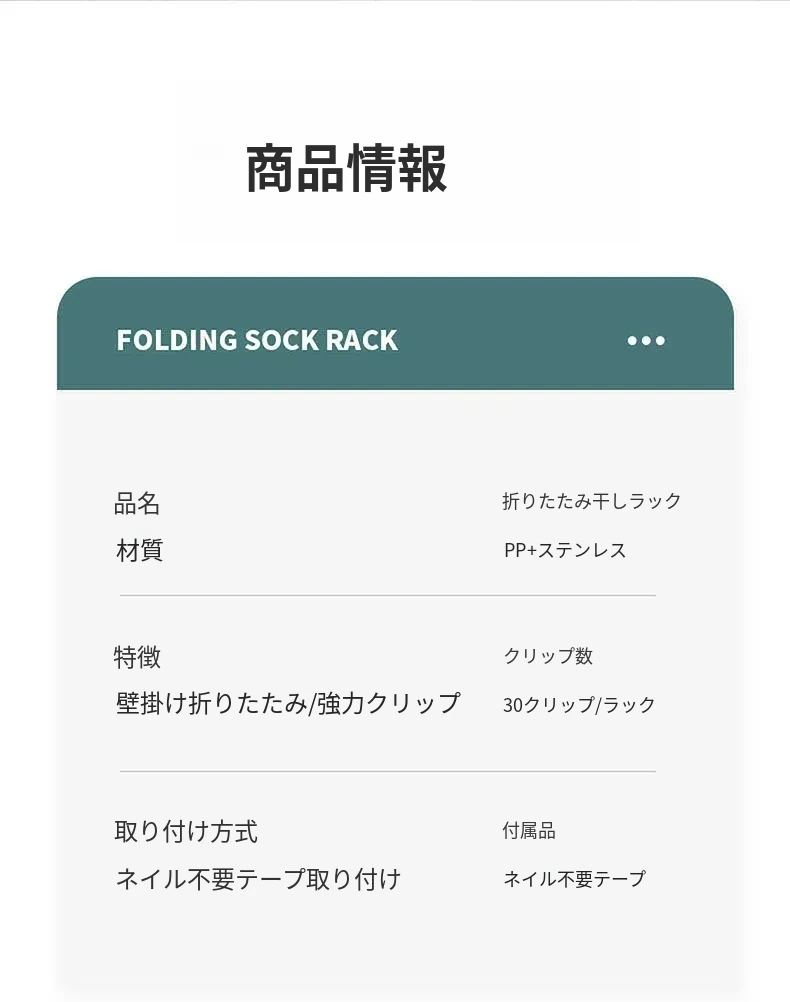Select the FOLDING SOCK RACK header text
This screenshot has width=790, height=1002.
coord(257,341)
